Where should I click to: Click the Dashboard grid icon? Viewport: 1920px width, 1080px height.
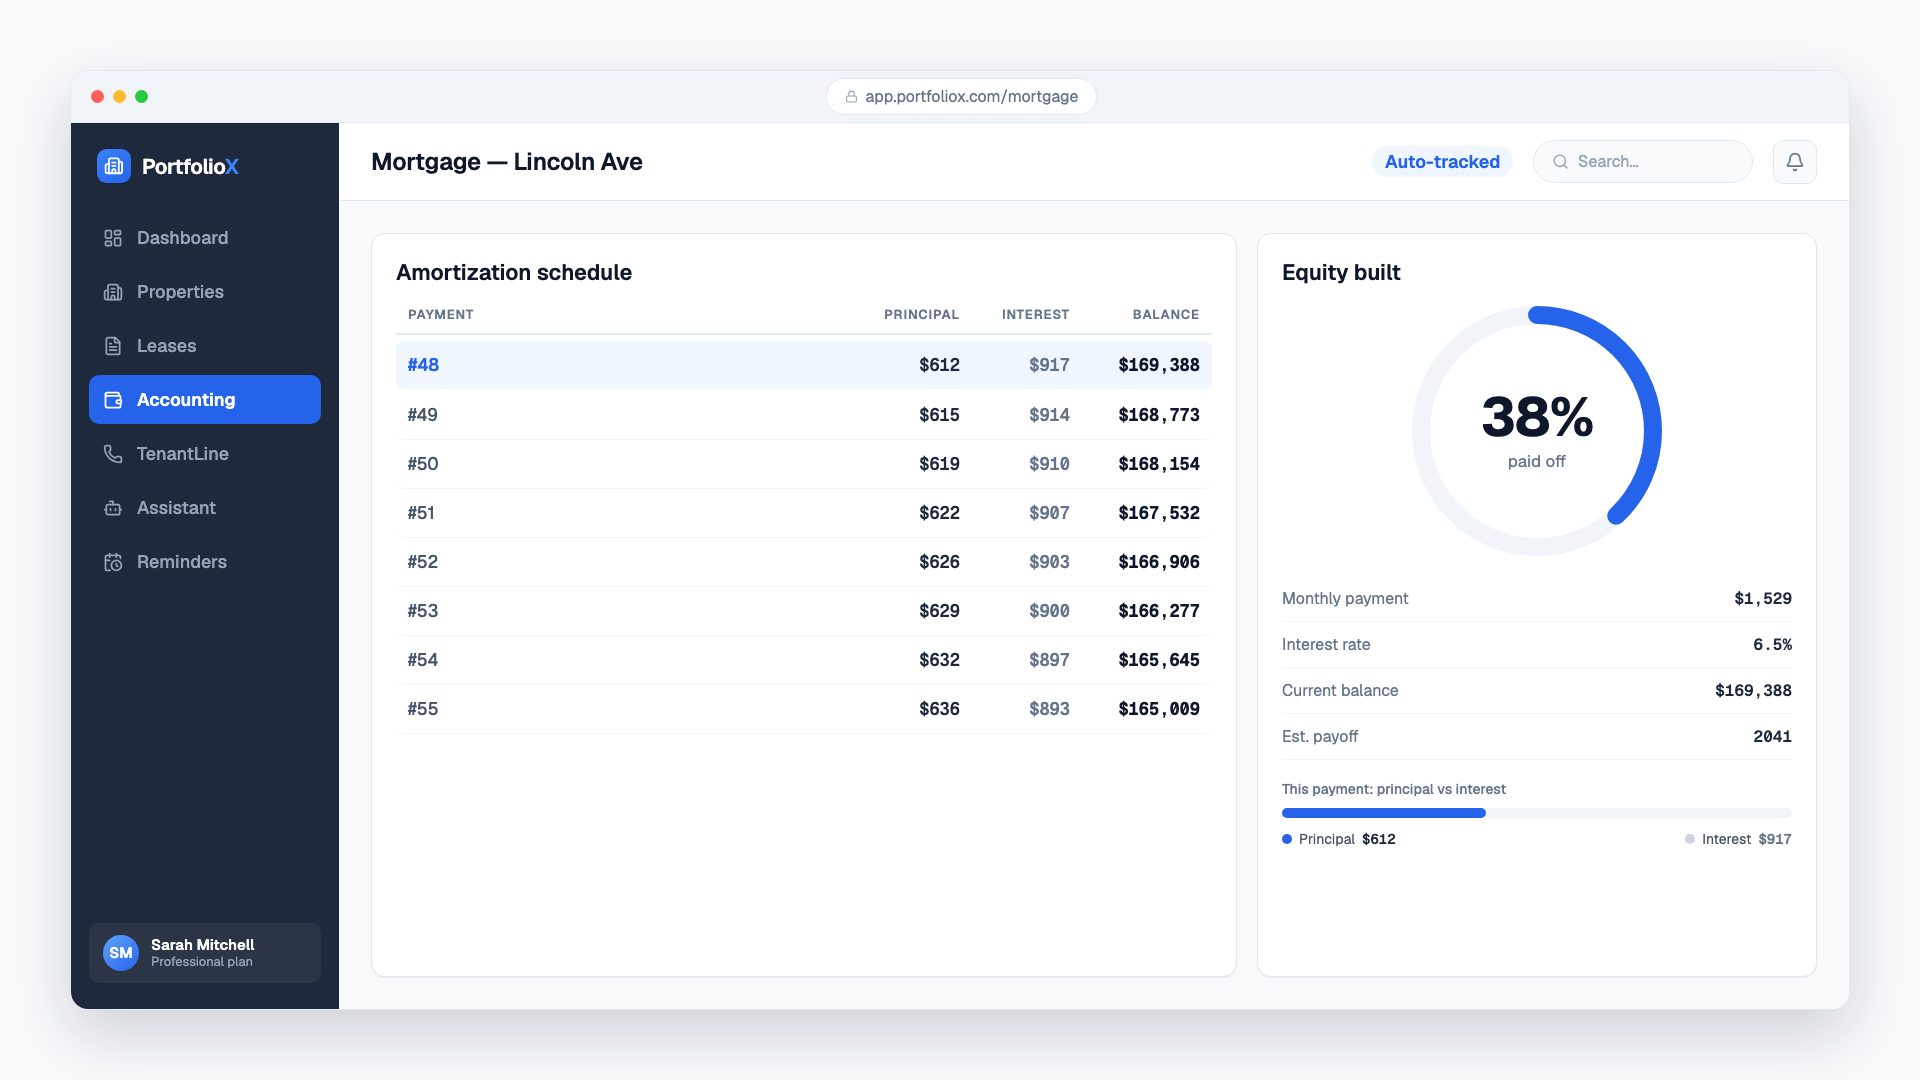[113, 238]
